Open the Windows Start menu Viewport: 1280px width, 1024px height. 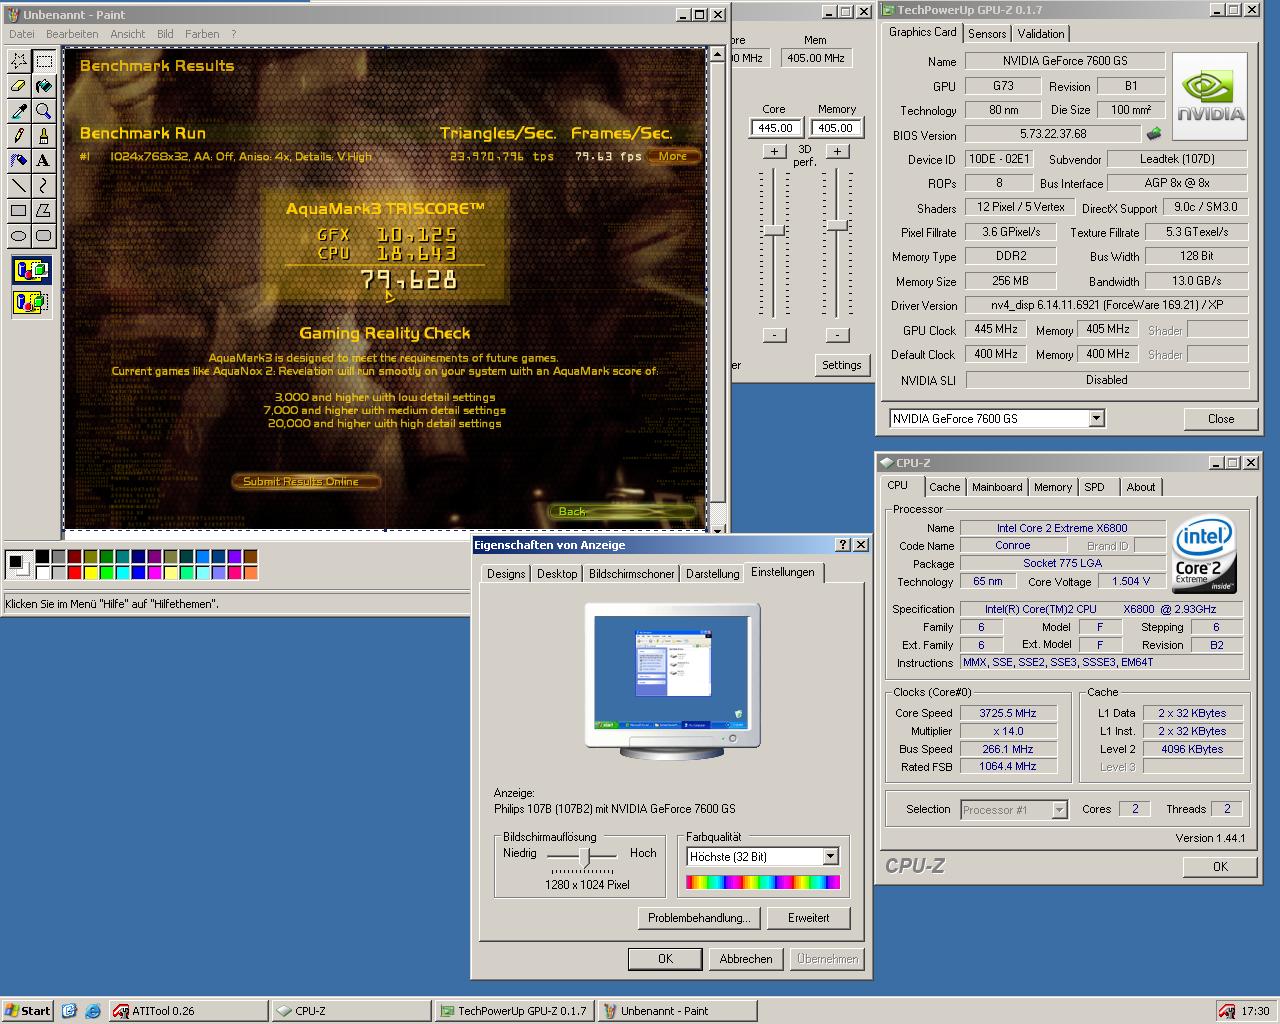[x=27, y=1011]
